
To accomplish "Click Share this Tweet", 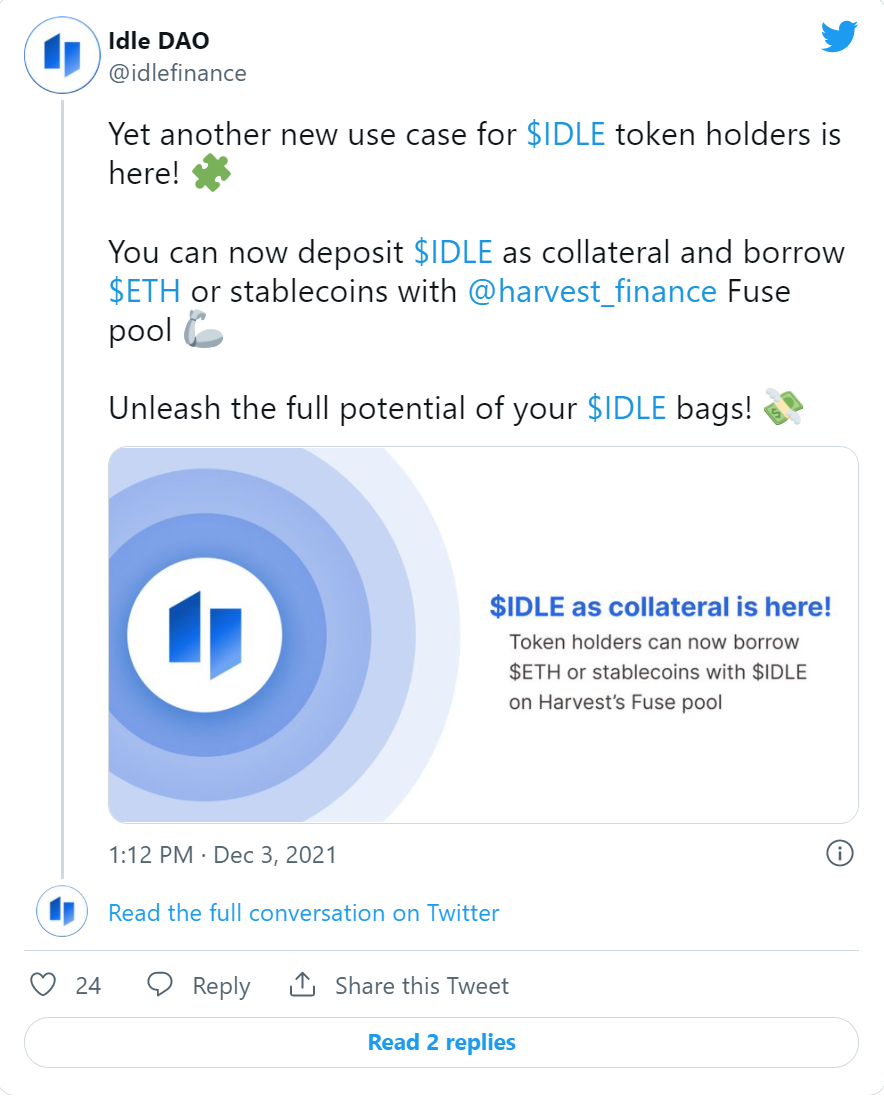I will [x=422, y=986].
